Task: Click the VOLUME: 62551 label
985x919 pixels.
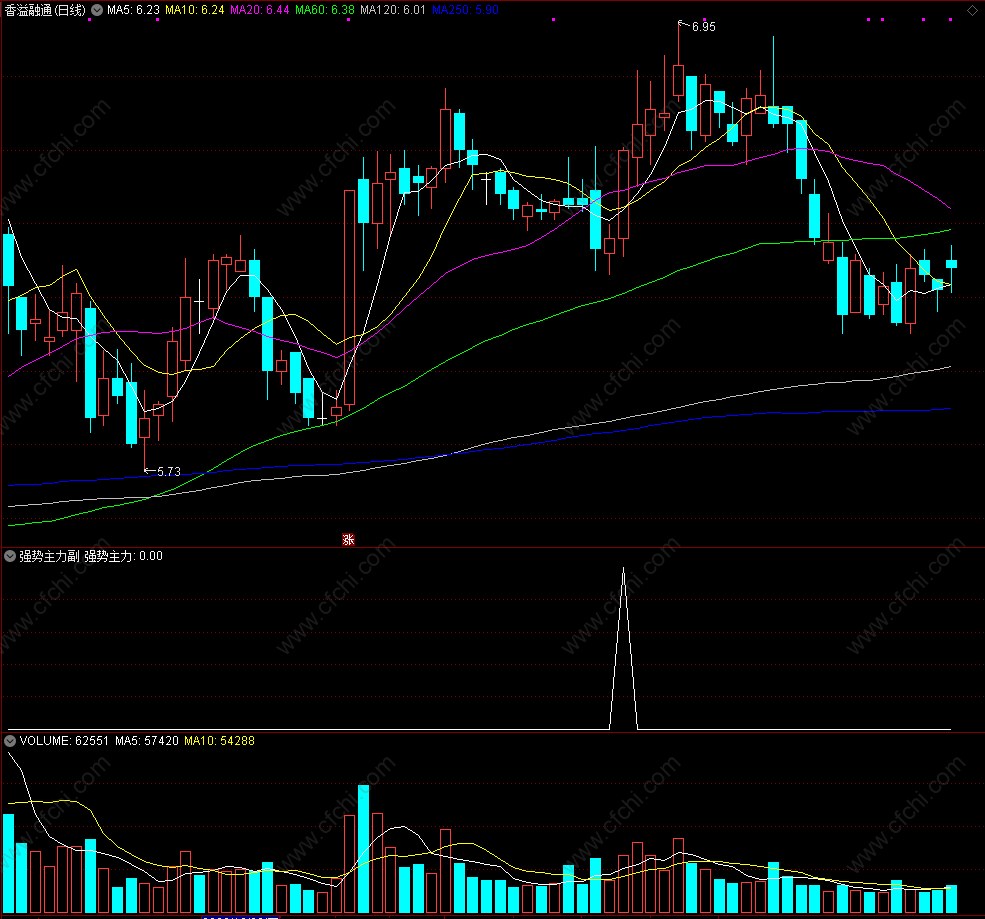Action: (x=64, y=741)
